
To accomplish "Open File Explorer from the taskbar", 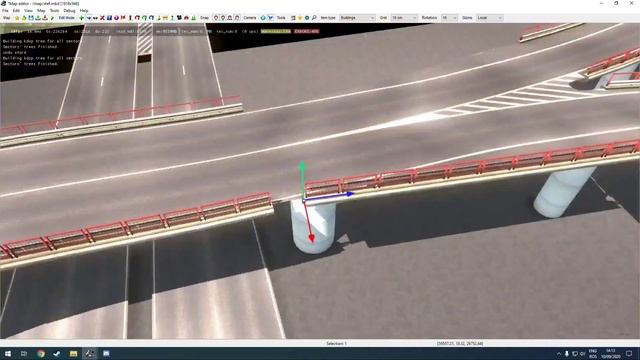I will click(73, 353).
